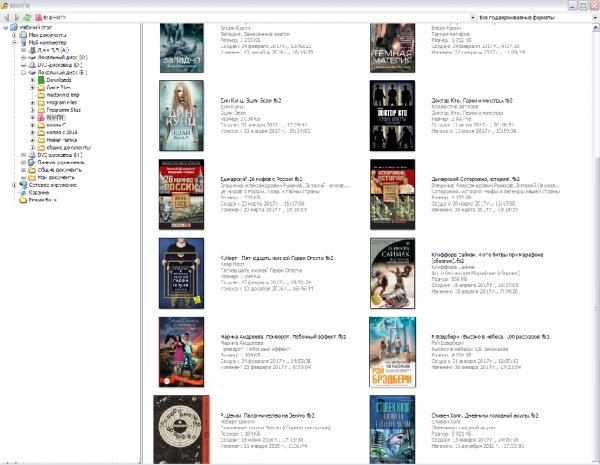
Task: Expand the Новая папка folder node
Action: [33, 140]
